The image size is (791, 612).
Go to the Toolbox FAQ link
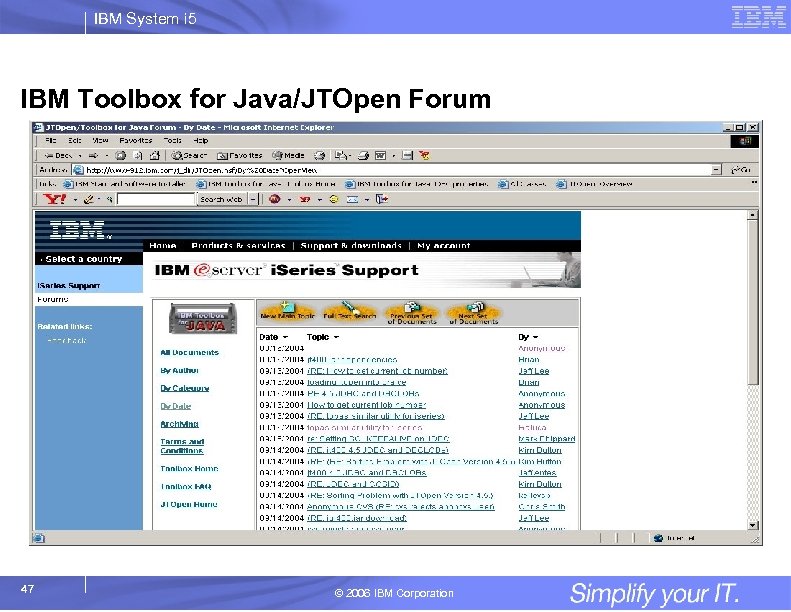pos(186,486)
